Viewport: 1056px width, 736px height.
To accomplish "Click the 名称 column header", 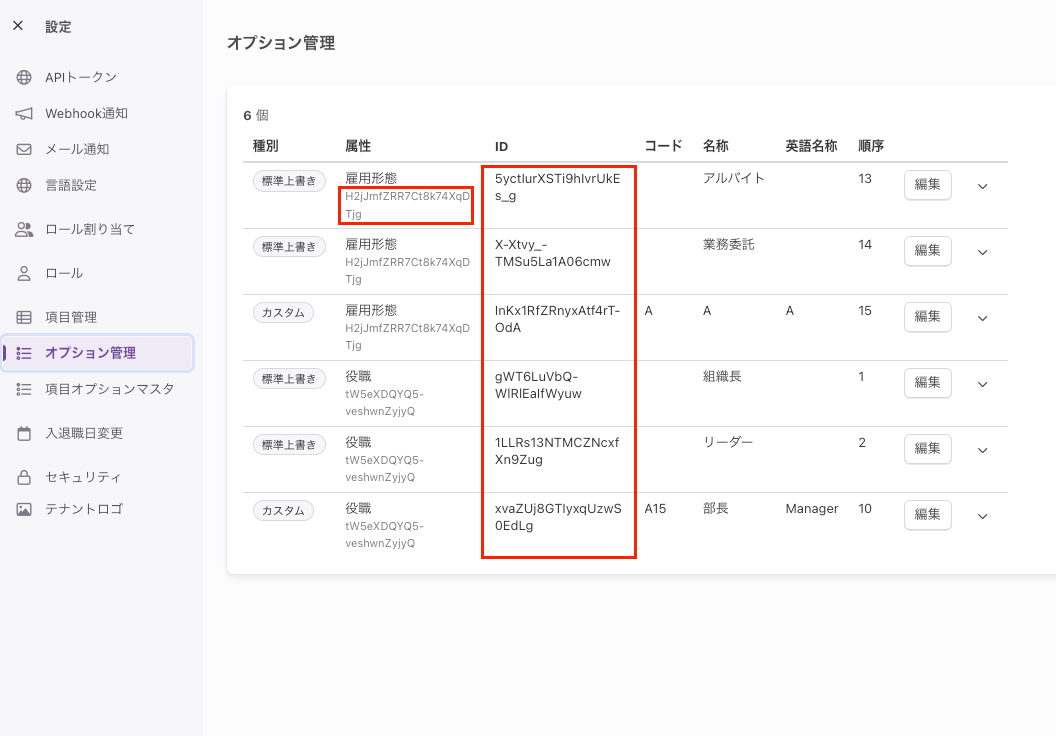I will point(716,146).
